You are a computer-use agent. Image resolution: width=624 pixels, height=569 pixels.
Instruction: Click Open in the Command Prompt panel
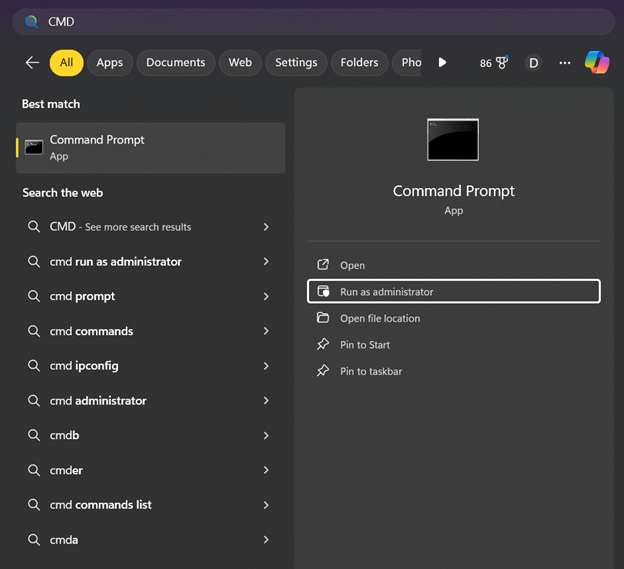tap(454, 265)
